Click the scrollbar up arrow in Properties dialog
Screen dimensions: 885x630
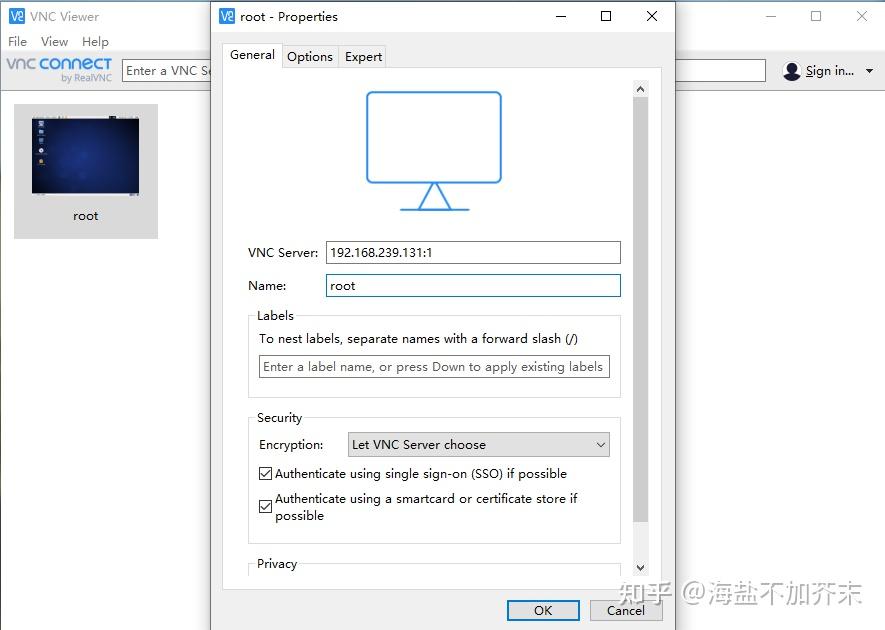pyautogui.click(x=641, y=87)
